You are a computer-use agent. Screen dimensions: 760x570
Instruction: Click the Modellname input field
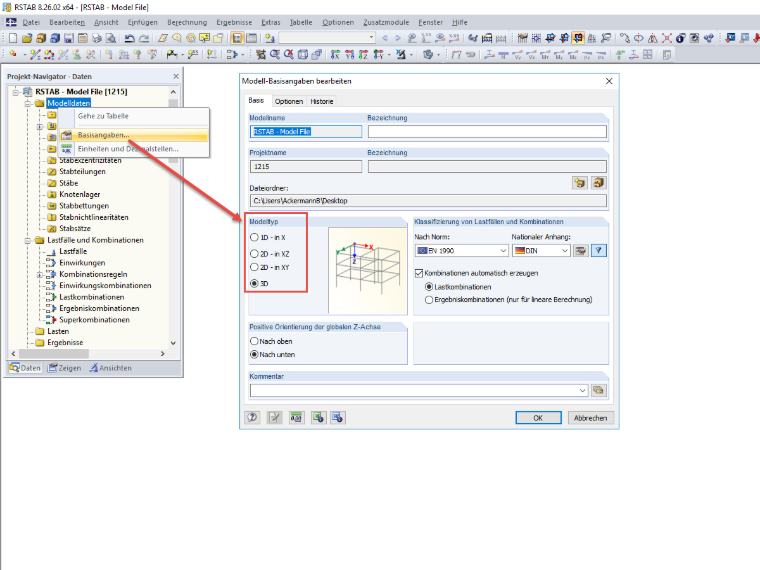[x=306, y=131]
